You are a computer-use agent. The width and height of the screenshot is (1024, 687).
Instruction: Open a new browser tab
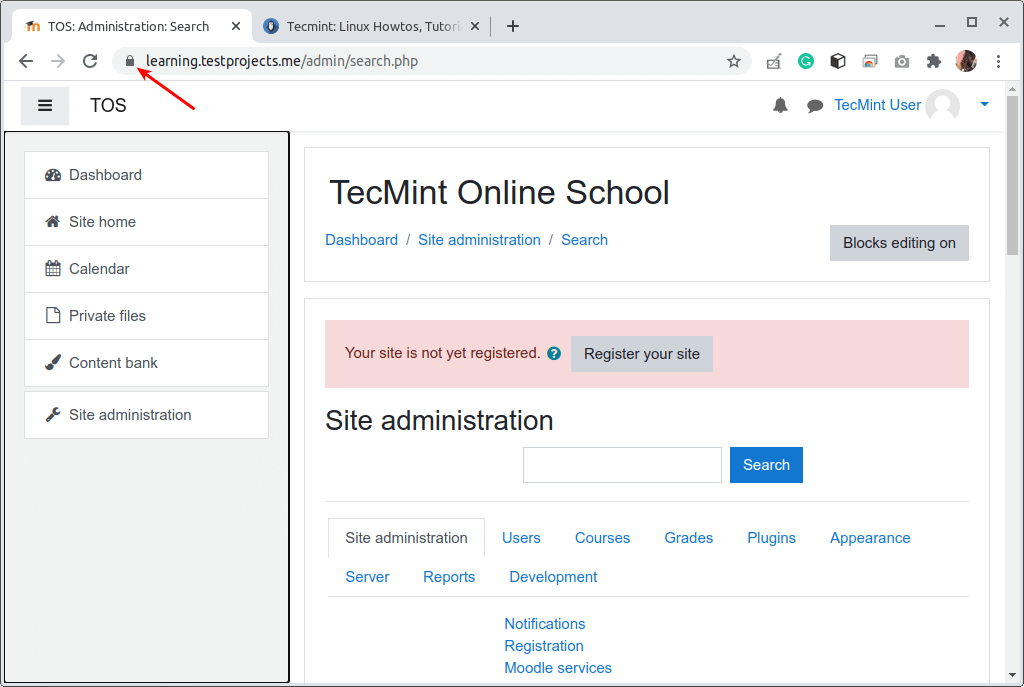(513, 26)
